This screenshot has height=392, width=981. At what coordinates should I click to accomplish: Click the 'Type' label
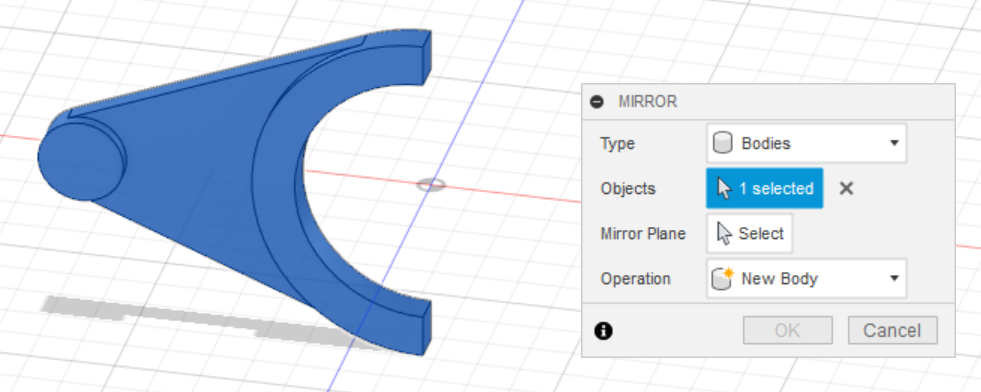pyautogui.click(x=618, y=144)
